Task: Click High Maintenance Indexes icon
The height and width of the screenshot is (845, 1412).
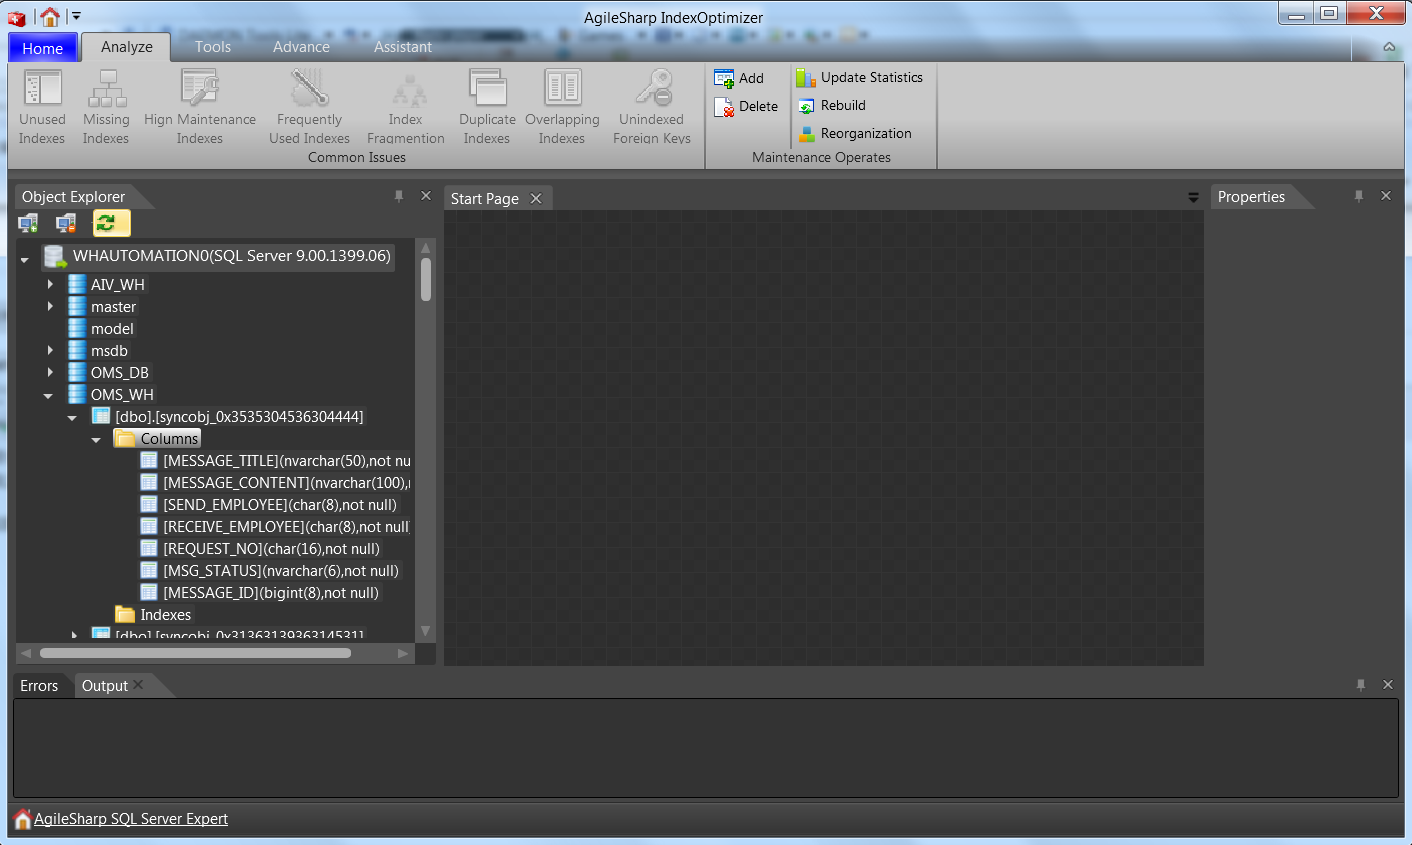Action: click(200, 89)
